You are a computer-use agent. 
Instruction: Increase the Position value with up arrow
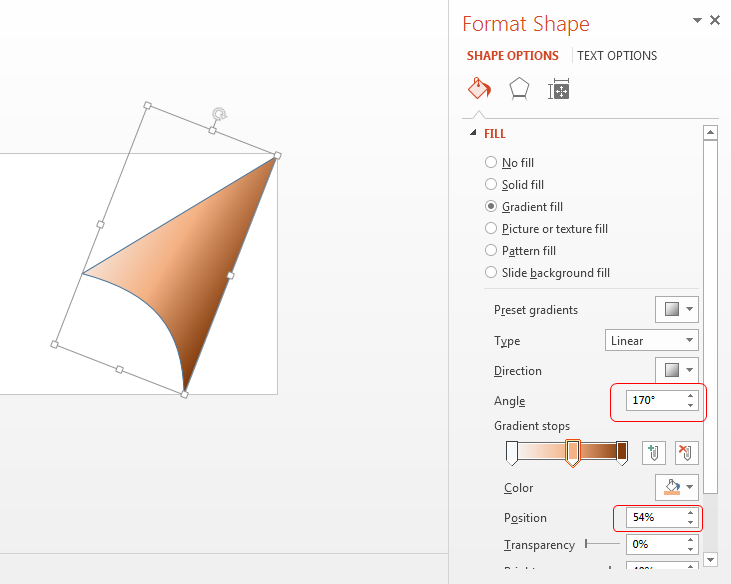[690, 513]
